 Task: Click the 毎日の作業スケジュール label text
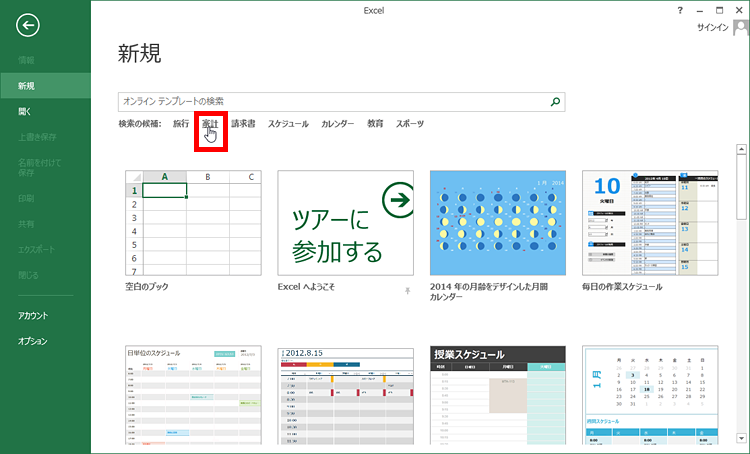click(622, 287)
